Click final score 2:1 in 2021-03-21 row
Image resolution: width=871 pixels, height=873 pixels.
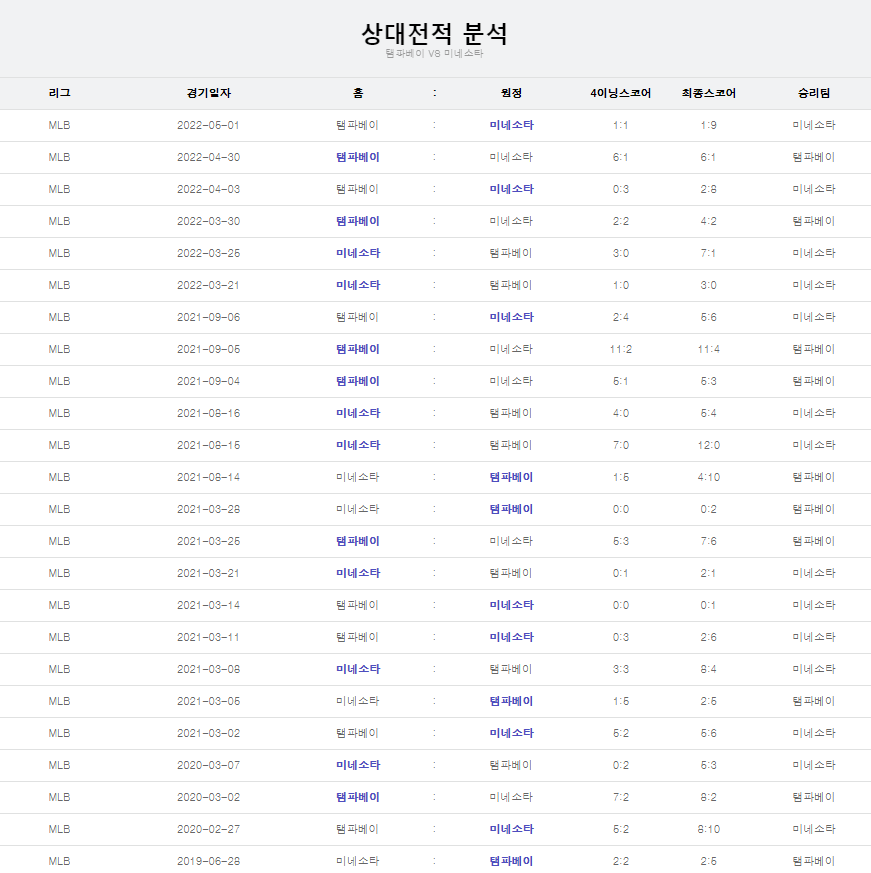[x=708, y=573]
